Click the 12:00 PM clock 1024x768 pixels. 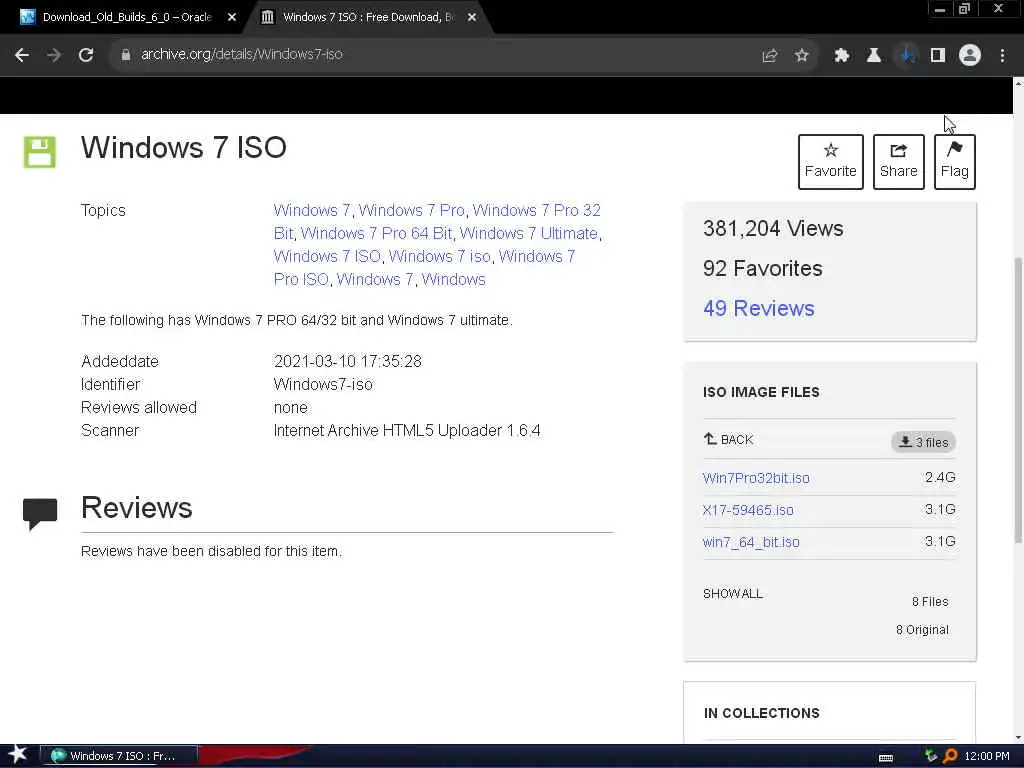point(987,756)
